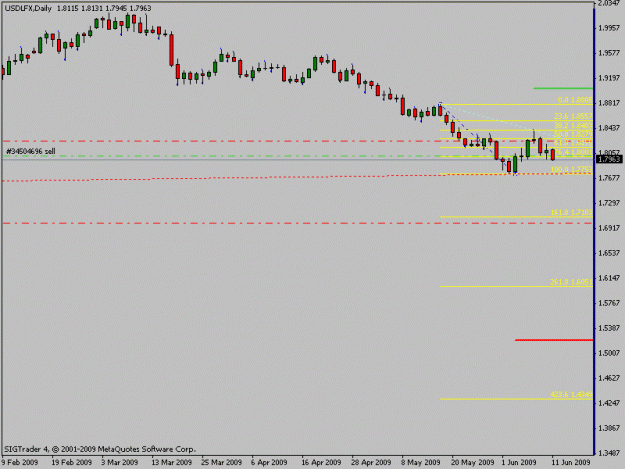Click price axis label 1.6147
This screenshot has width=625, height=469.
click(610, 278)
